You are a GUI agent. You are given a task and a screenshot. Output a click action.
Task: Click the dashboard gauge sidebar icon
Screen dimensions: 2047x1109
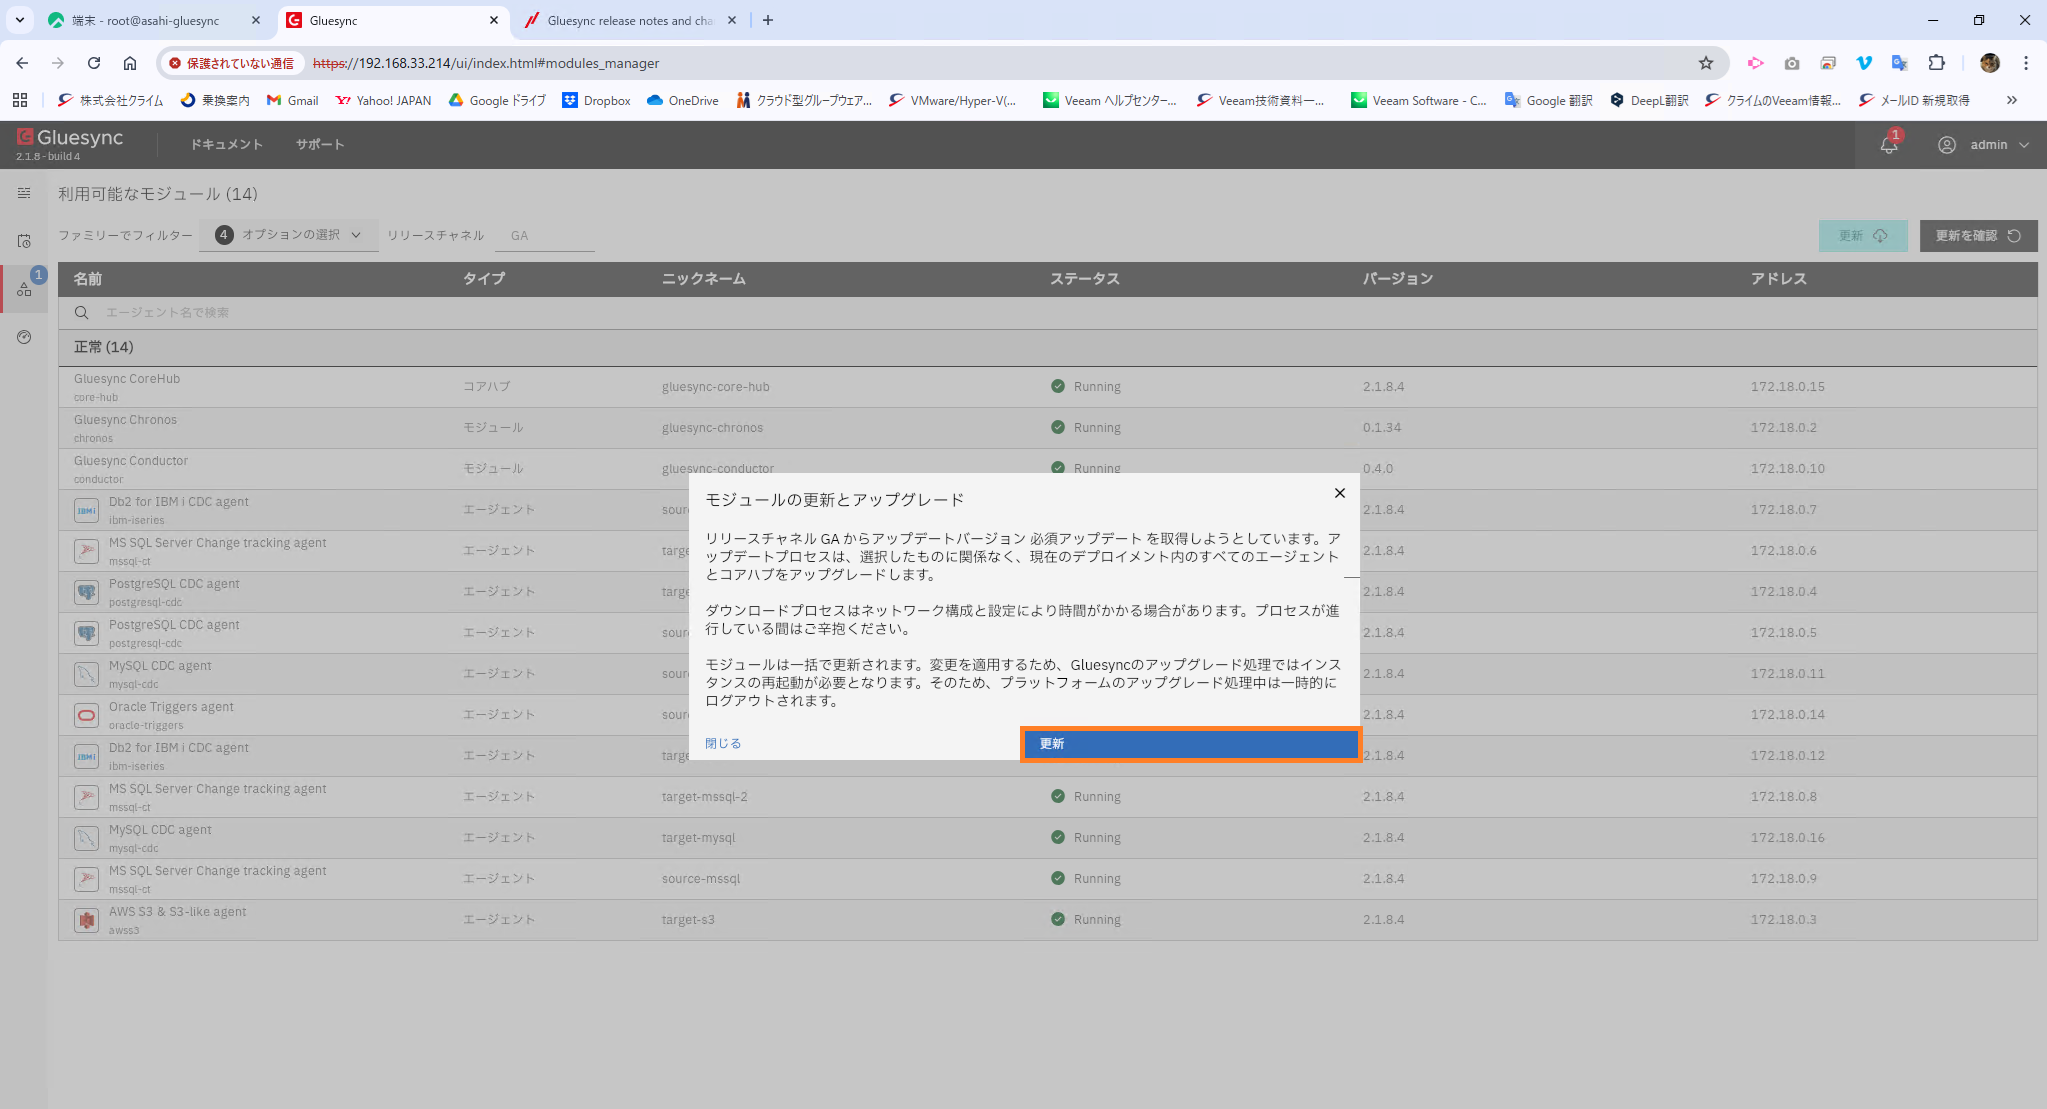point(24,337)
